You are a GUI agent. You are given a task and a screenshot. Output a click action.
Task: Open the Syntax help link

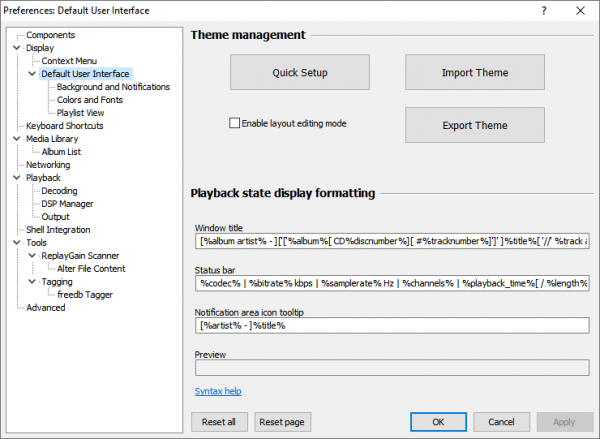pyautogui.click(x=218, y=391)
